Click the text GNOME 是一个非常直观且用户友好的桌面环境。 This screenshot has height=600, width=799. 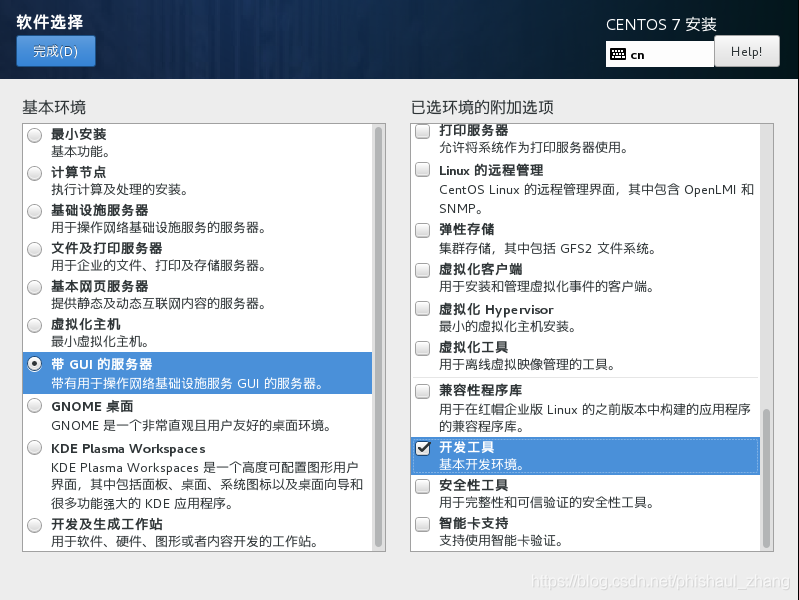coord(192,426)
